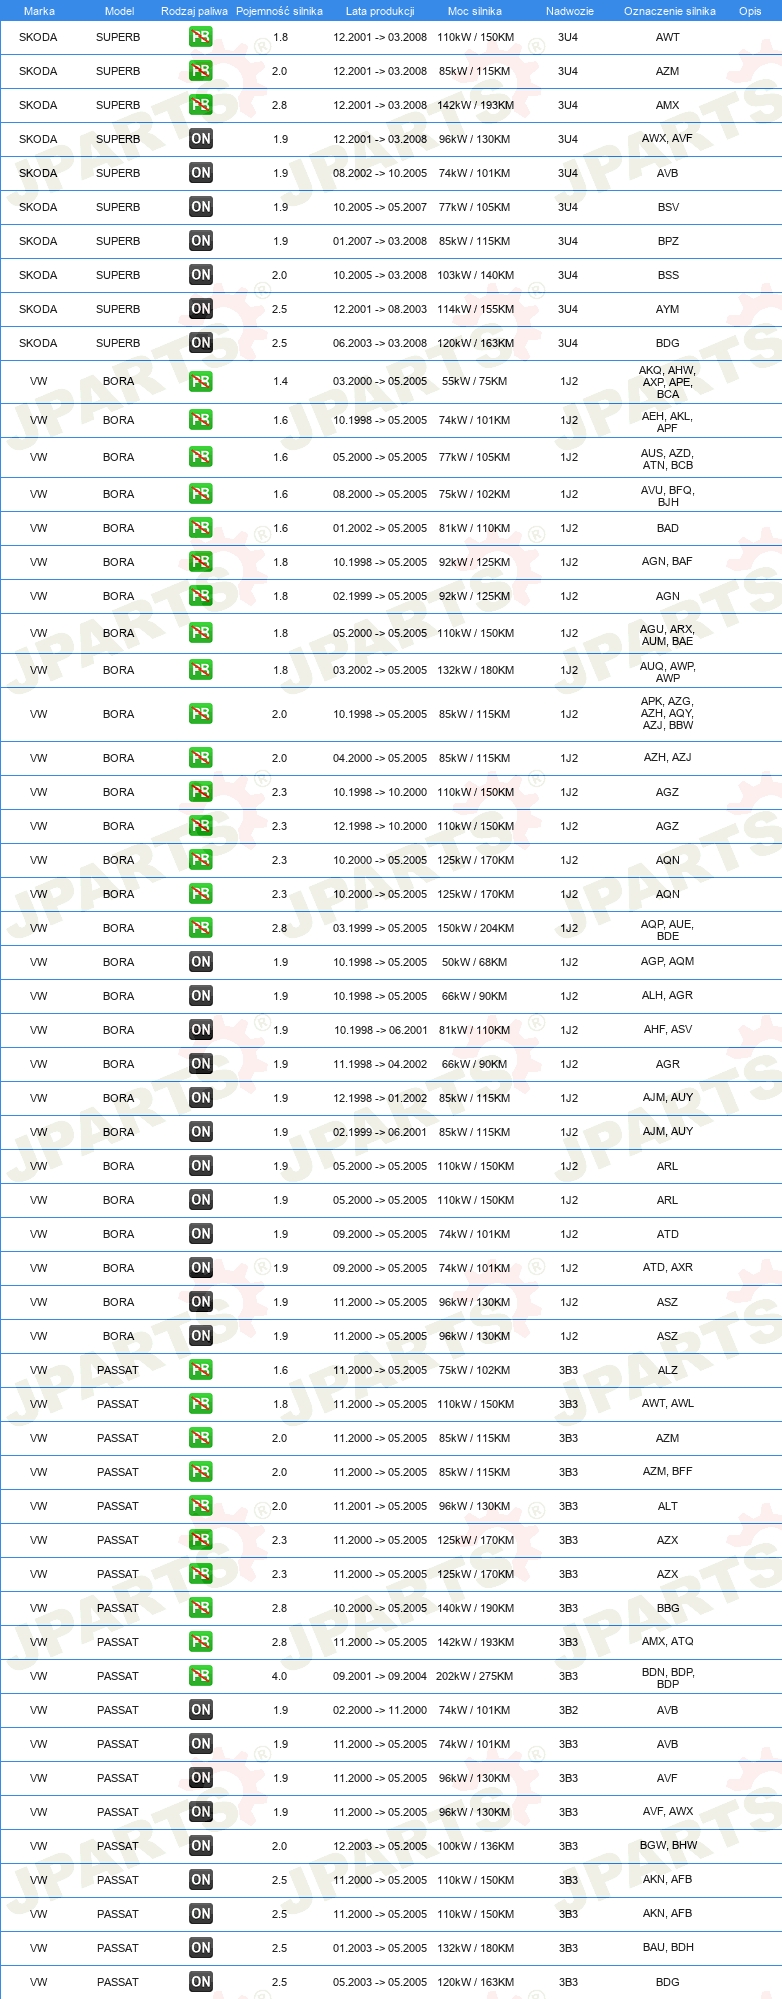The height and width of the screenshot is (1999, 782).
Task: Click the ON icon in Bora ATD, AXR row
Action: click(201, 1268)
